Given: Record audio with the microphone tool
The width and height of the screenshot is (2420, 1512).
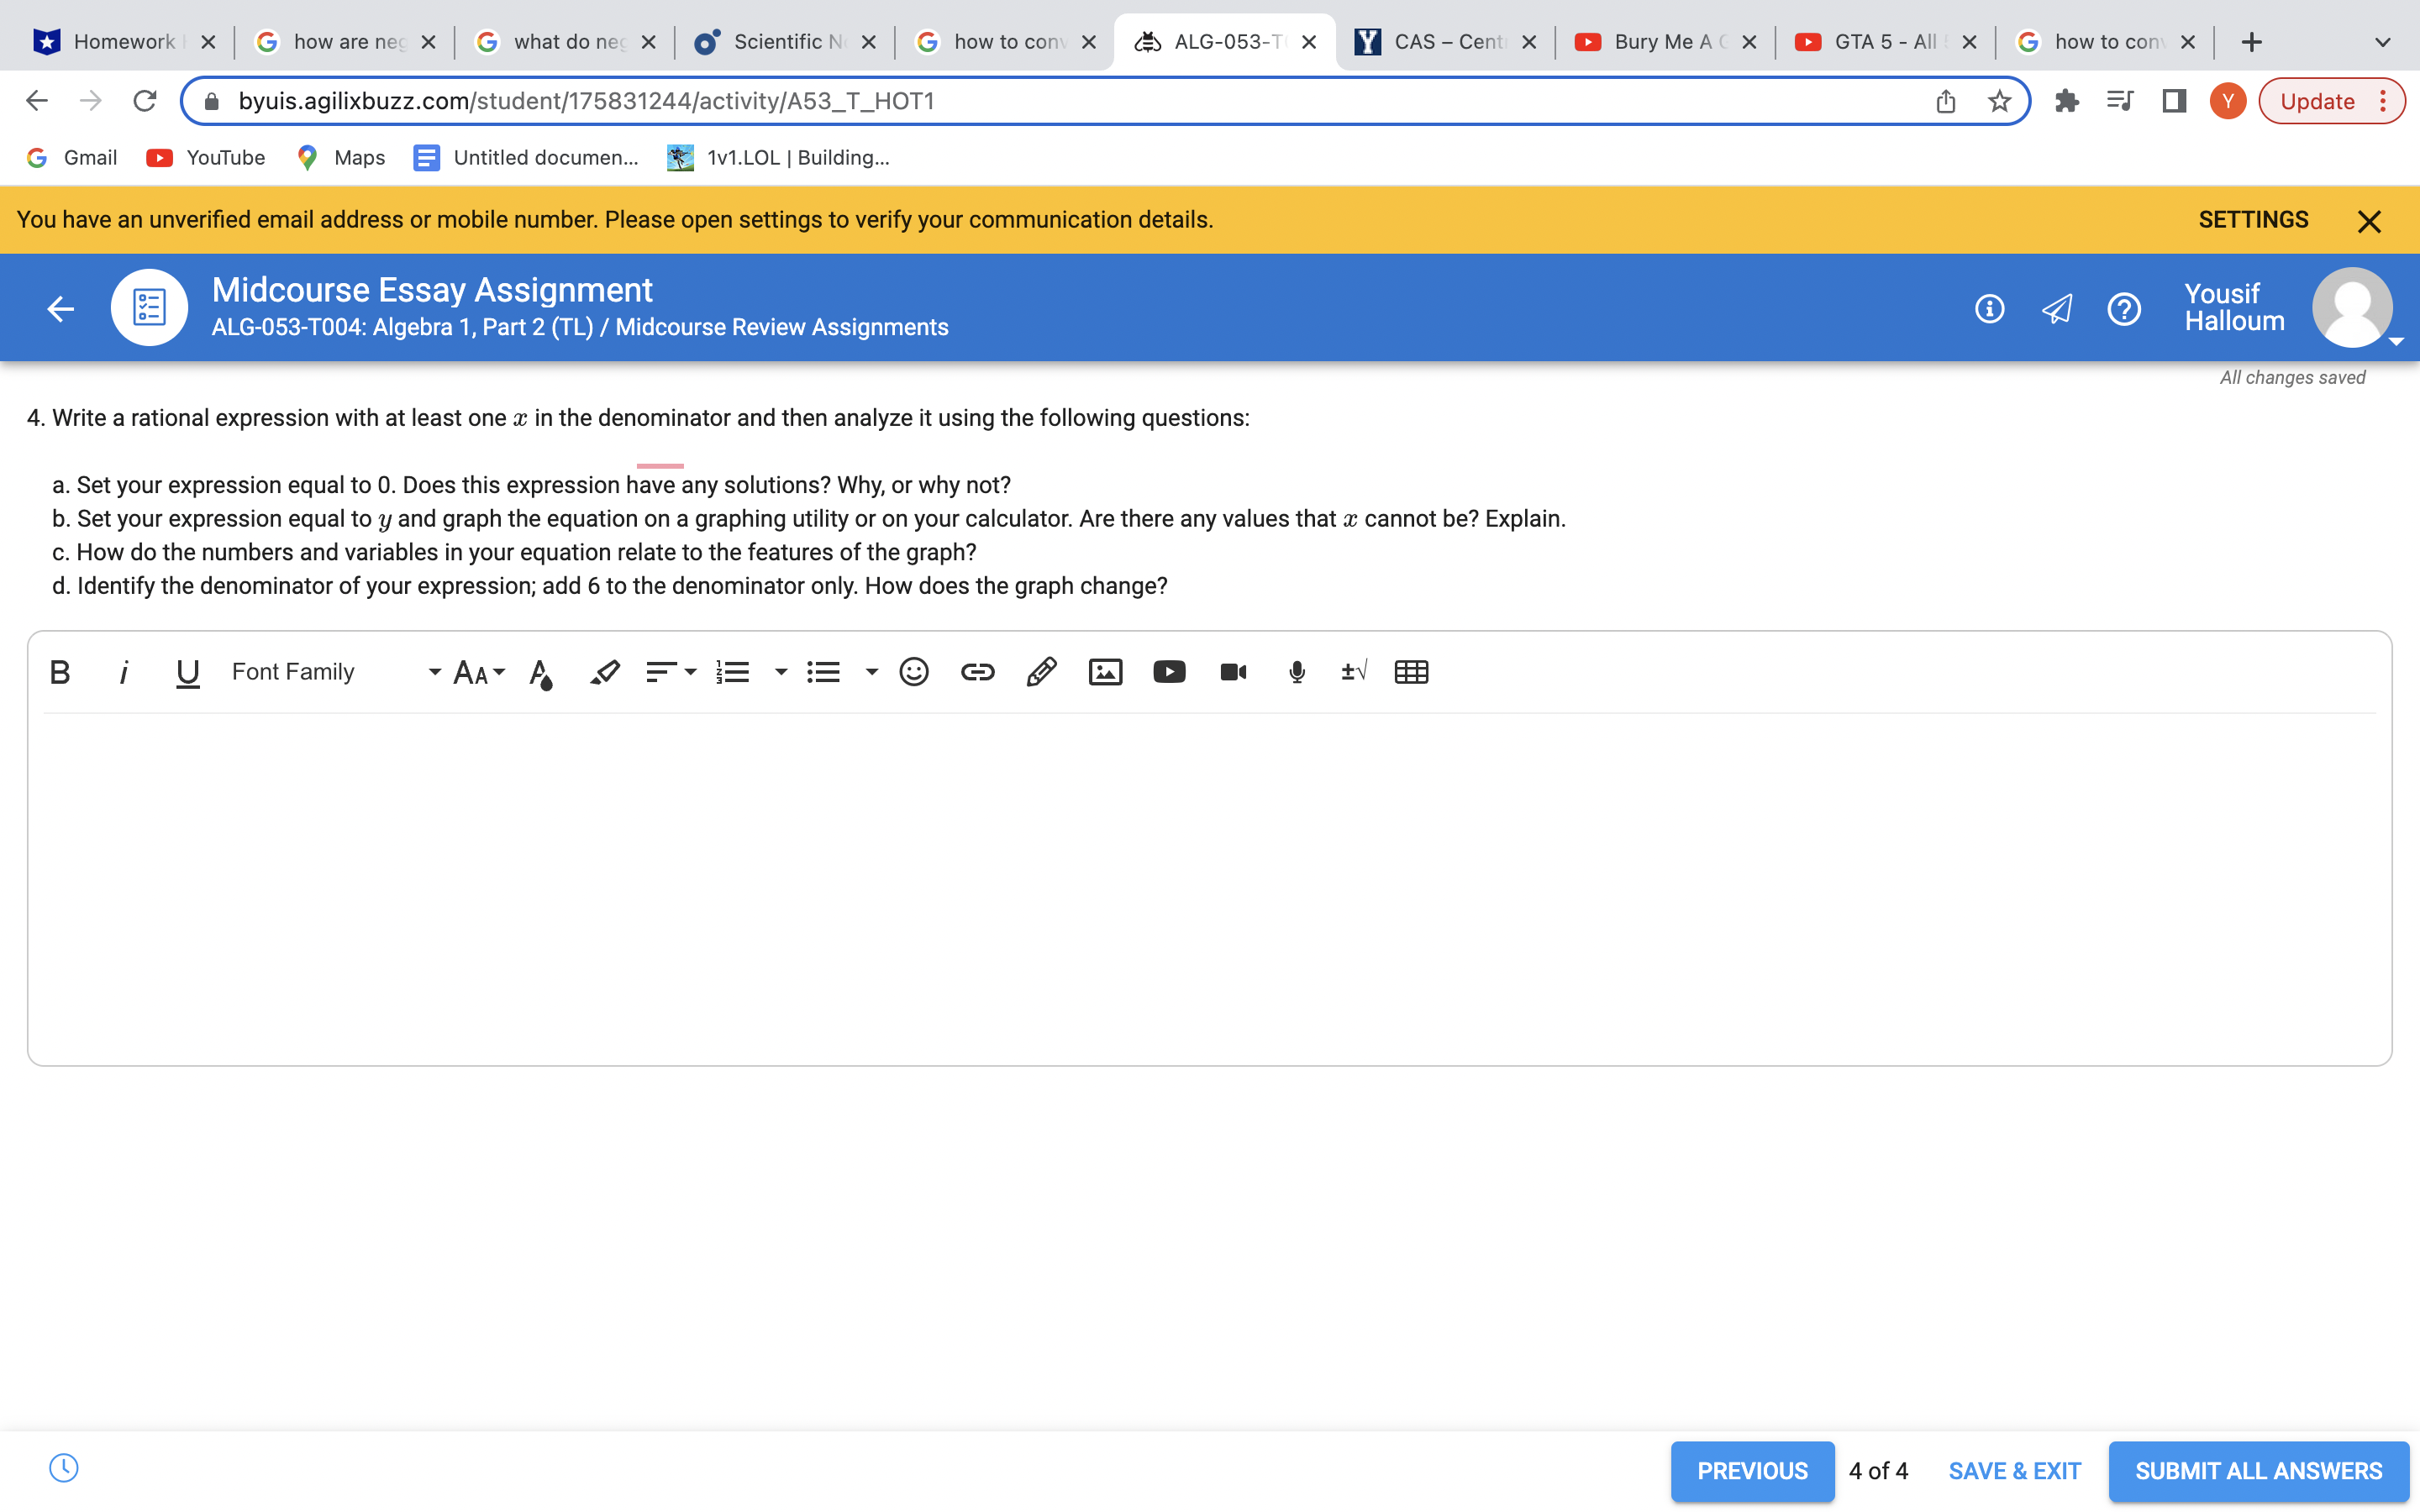Looking at the screenshot, I should pyautogui.click(x=1296, y=671).
